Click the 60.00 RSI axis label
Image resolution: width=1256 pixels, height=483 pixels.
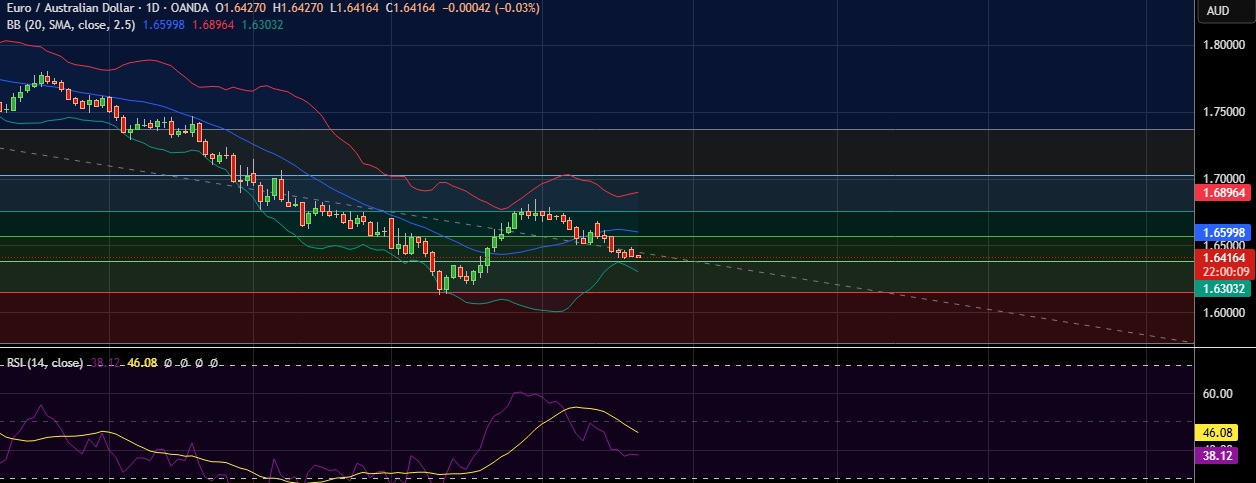(1216, 394)
